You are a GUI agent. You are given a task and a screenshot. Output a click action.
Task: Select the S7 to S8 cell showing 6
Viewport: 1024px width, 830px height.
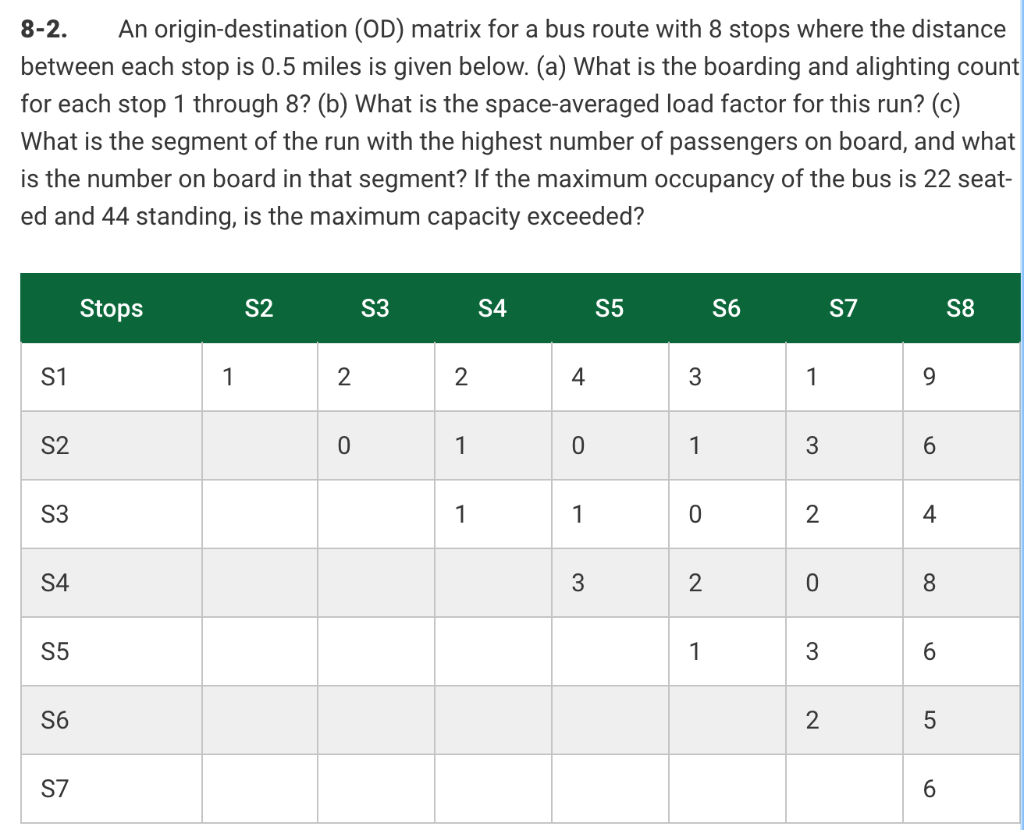961,788
